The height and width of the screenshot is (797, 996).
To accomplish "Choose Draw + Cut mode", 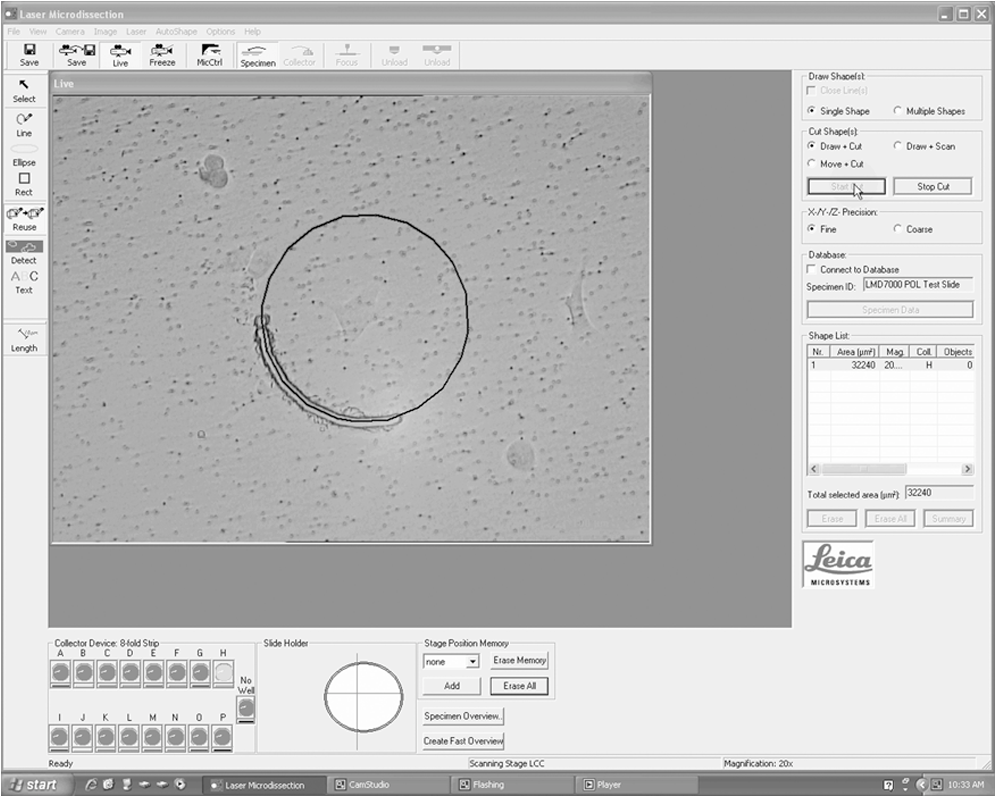I will click(811, 145).
